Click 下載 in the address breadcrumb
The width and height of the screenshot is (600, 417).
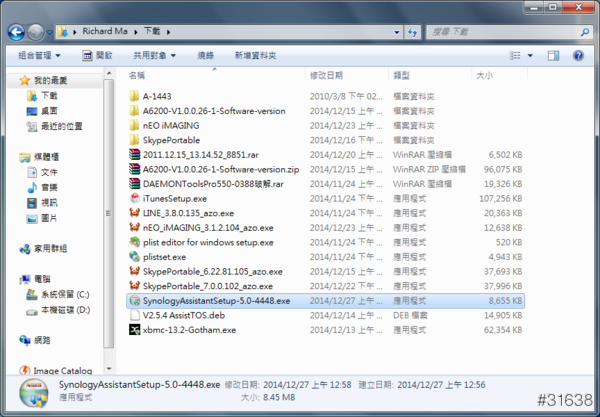coord(152,31)
